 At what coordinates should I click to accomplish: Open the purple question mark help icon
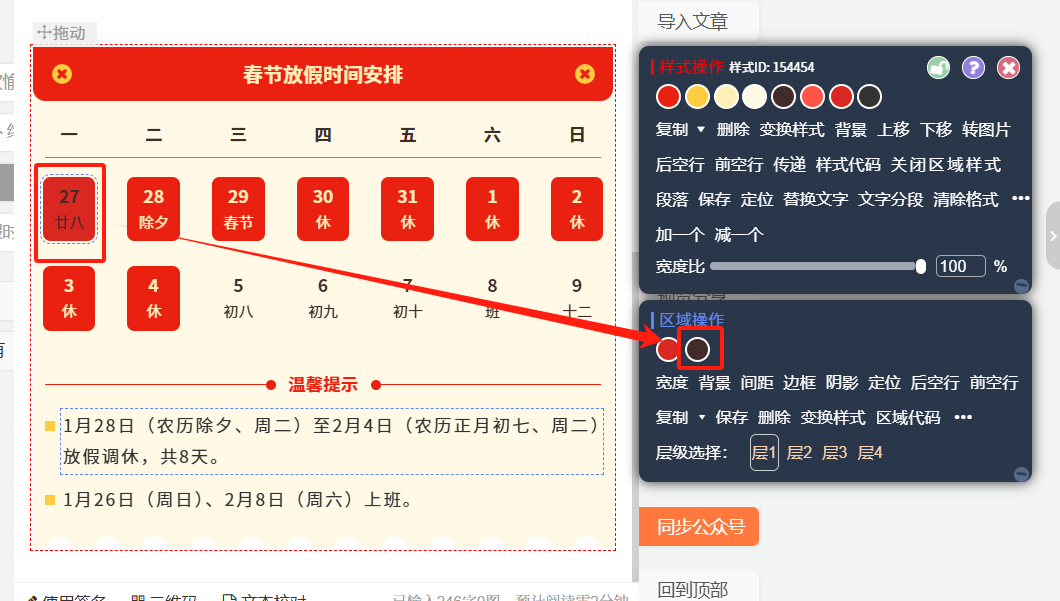click(973, 67)
